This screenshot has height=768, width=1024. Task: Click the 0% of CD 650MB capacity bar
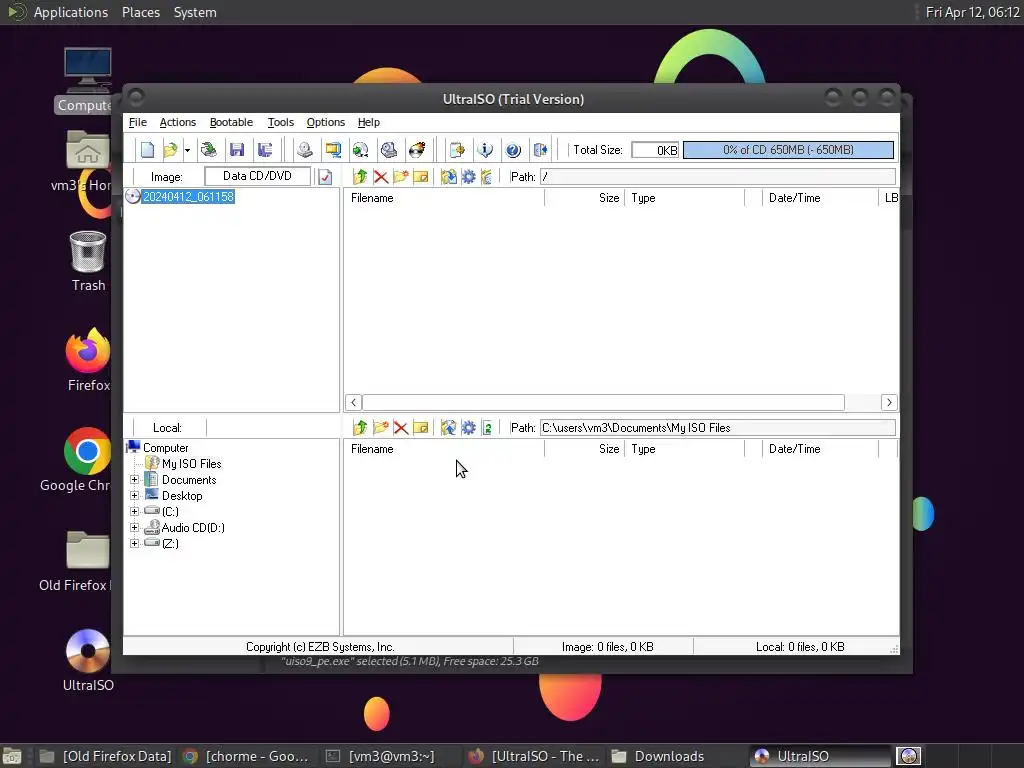click(x=788, y=150)
